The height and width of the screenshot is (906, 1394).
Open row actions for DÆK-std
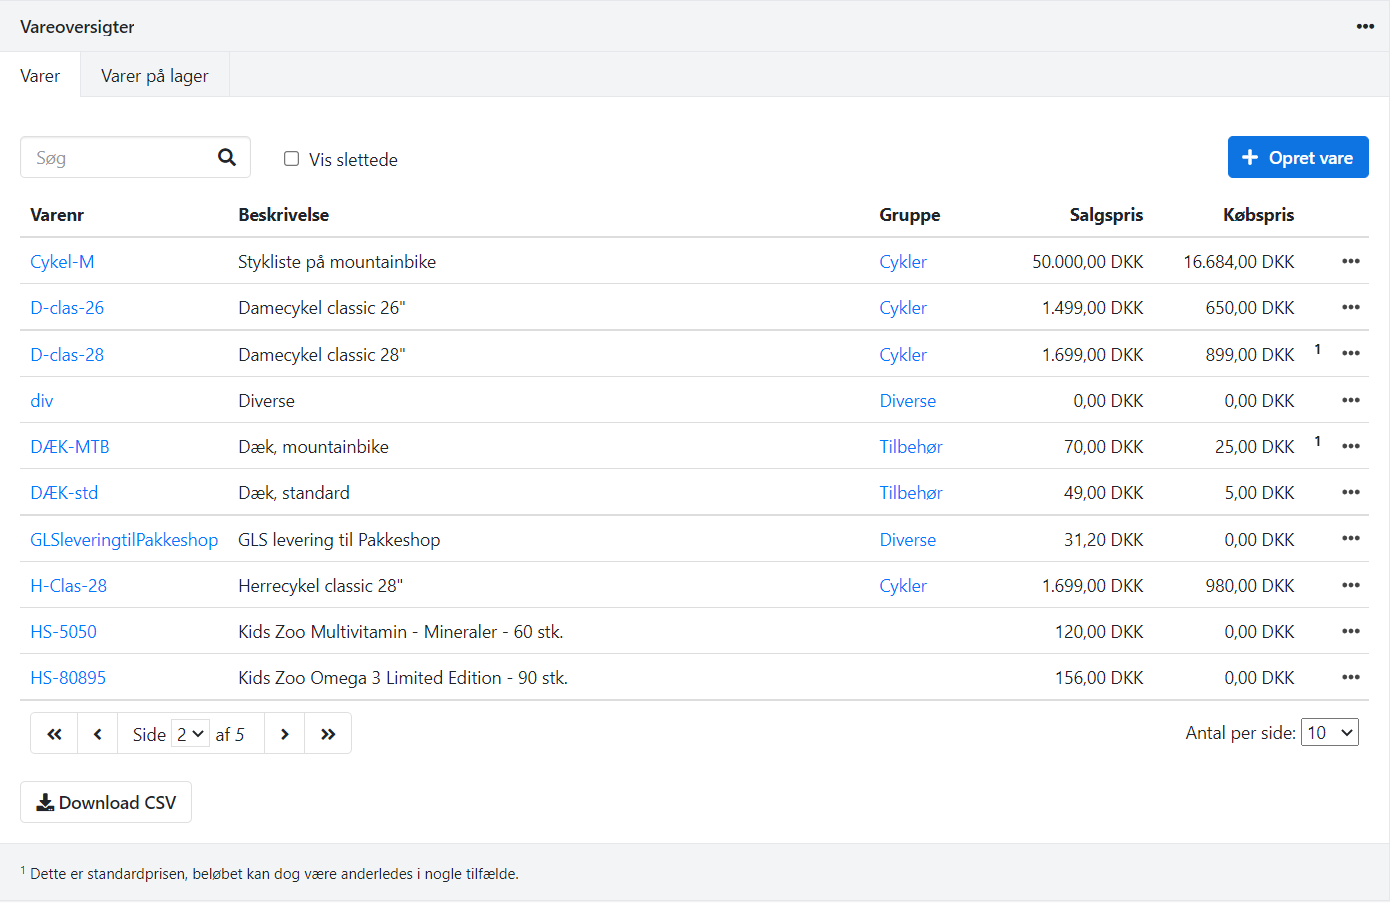tap(1351, 492)
